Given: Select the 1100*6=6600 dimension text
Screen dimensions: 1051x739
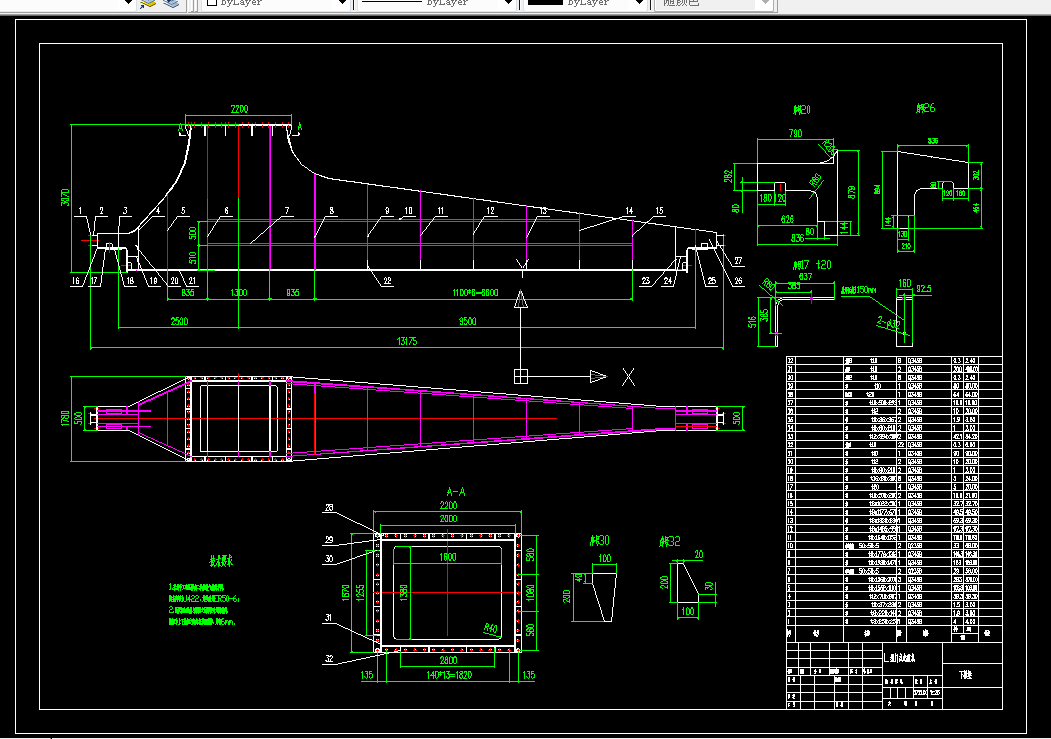Looking at the screenshot, I should [x=475, y=293].
